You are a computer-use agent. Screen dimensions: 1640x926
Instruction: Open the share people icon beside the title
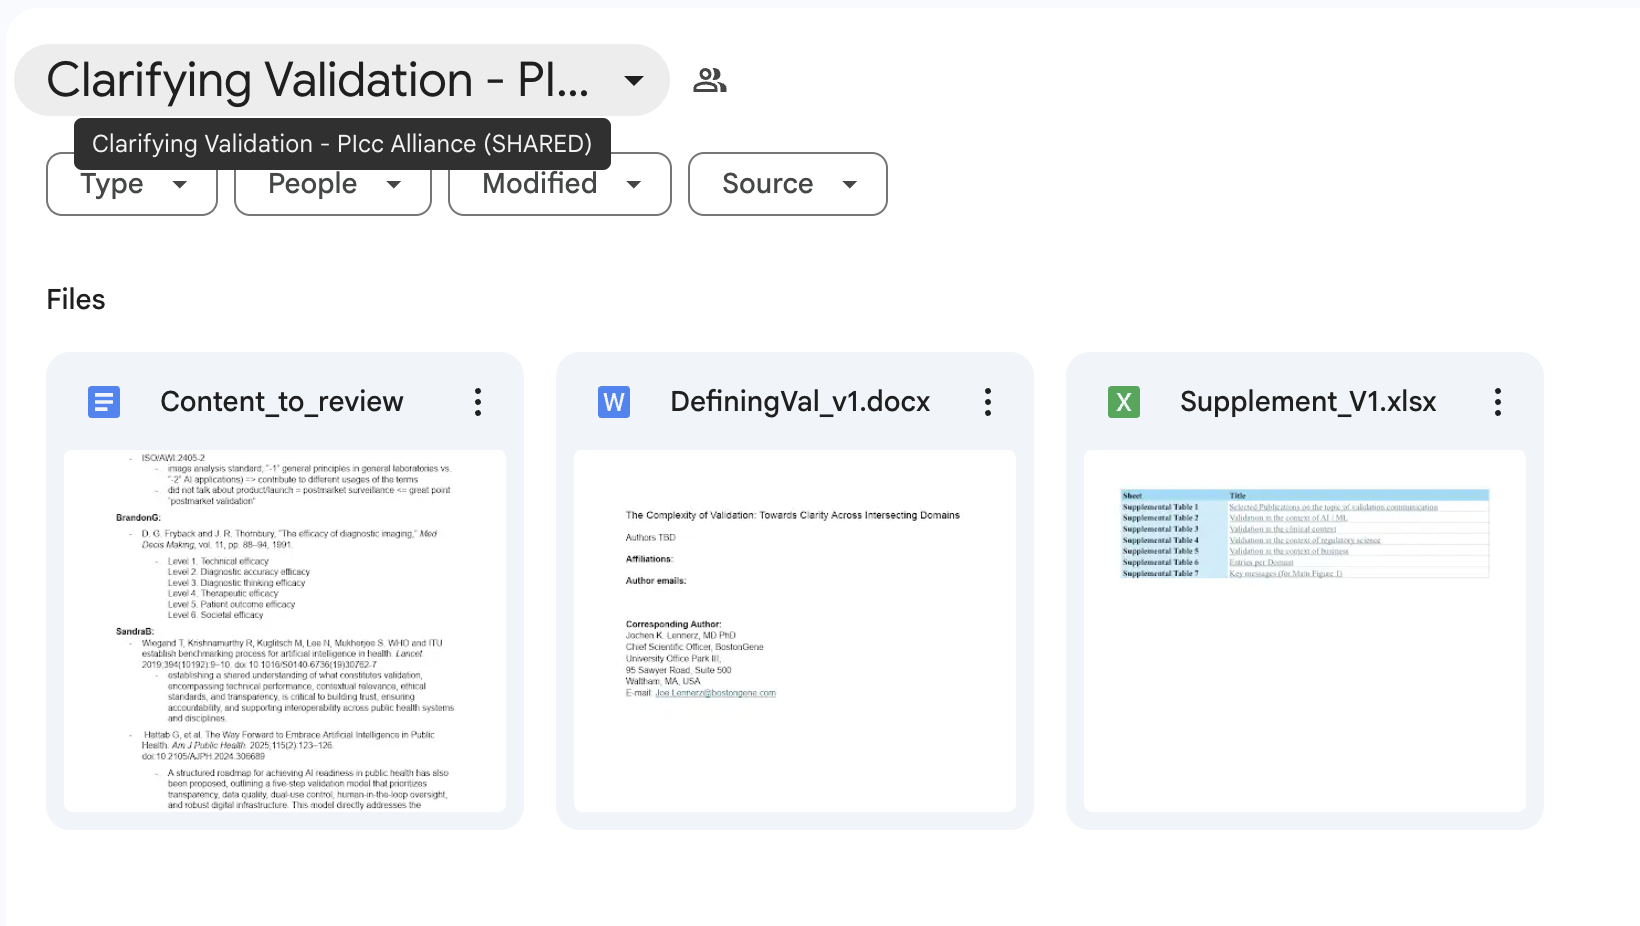[711, 80]
